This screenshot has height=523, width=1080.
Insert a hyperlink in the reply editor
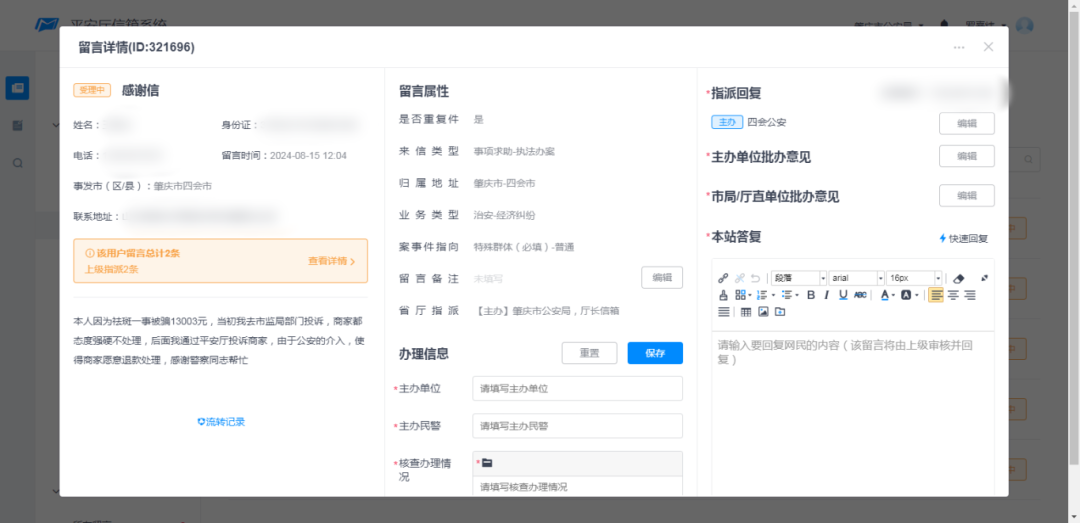[x=723, y=278]
